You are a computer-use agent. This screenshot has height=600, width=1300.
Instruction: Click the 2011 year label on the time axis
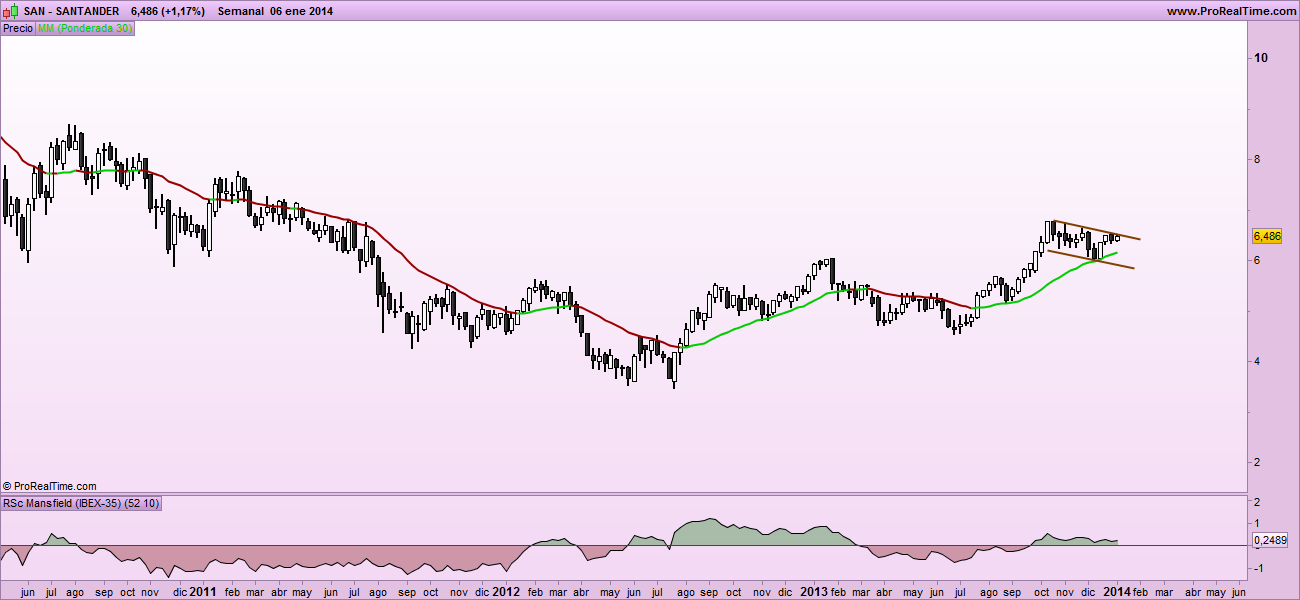click(x=203, y=591)
